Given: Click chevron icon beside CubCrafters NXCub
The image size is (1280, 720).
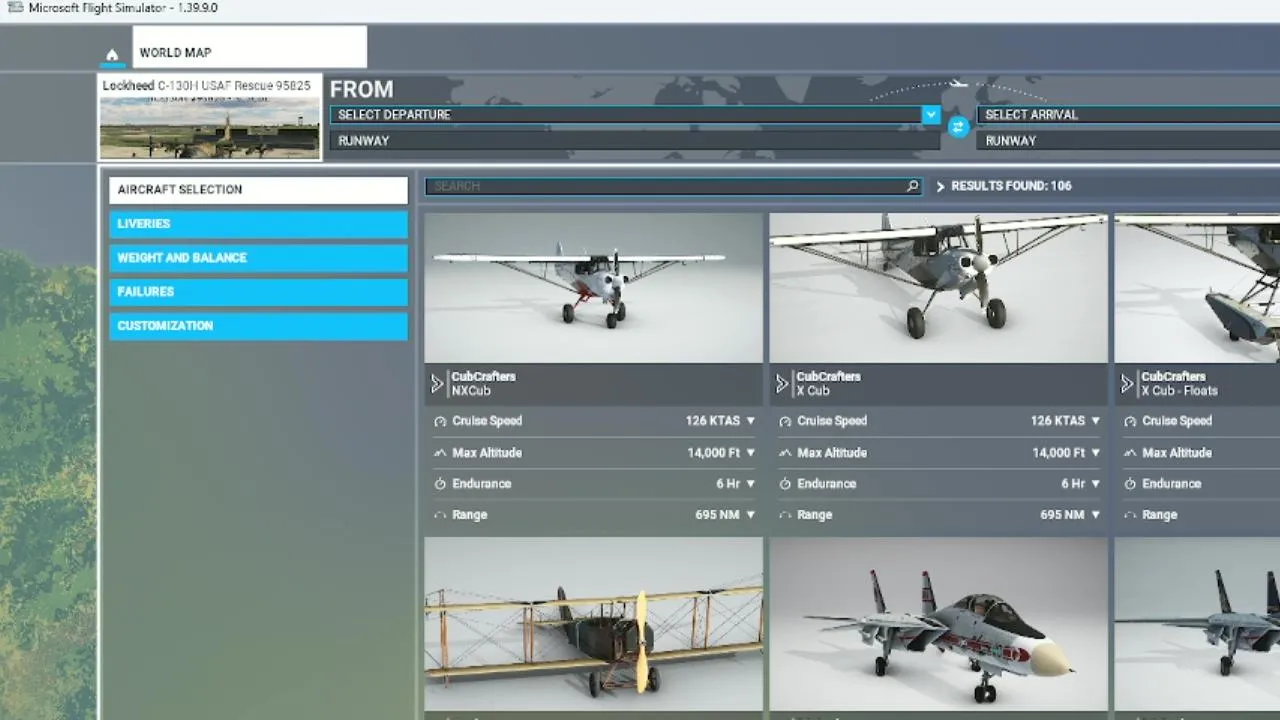Looking at the screenshot, I should tap(437, 384).
